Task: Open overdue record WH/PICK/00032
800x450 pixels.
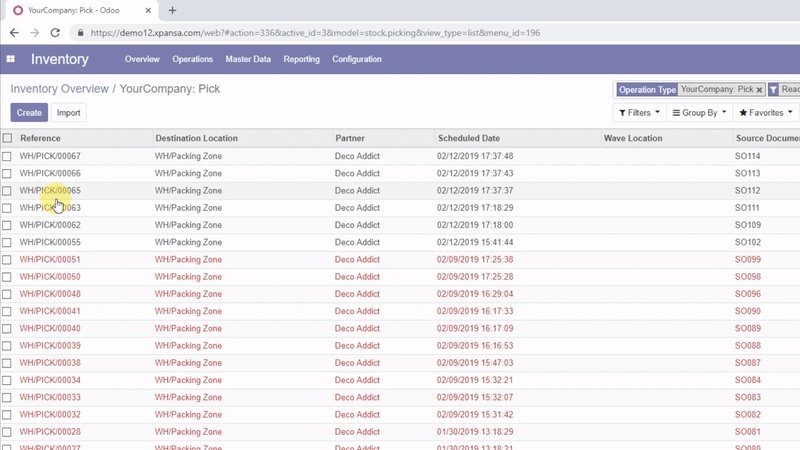Action: point(50,415)
